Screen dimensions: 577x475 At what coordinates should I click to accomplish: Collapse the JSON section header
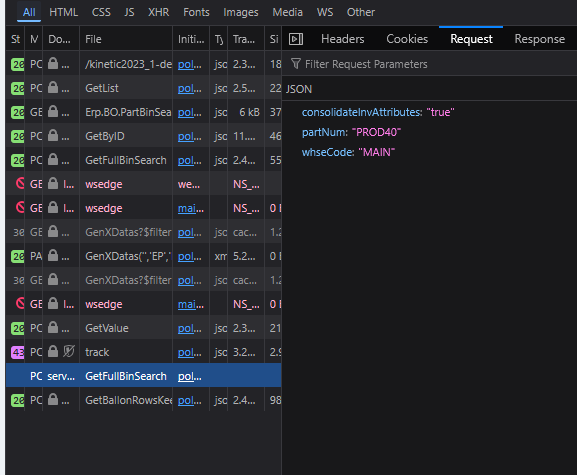[429, 89]
